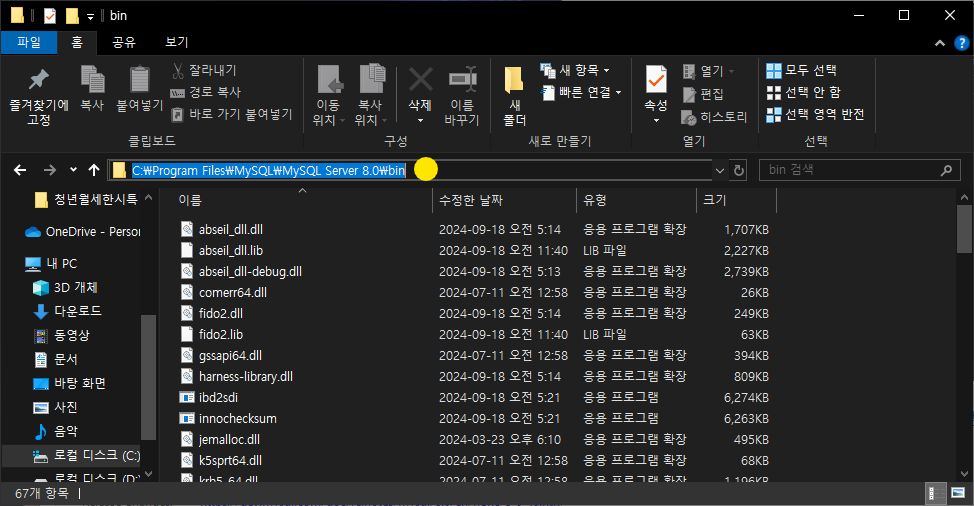
Task: Open address bar history dropdown
Action: click(720, 170)
